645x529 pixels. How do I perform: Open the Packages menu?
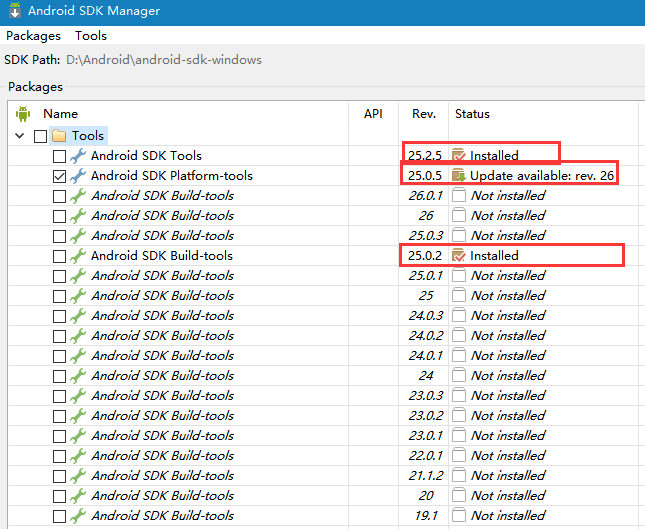[33, 36]
